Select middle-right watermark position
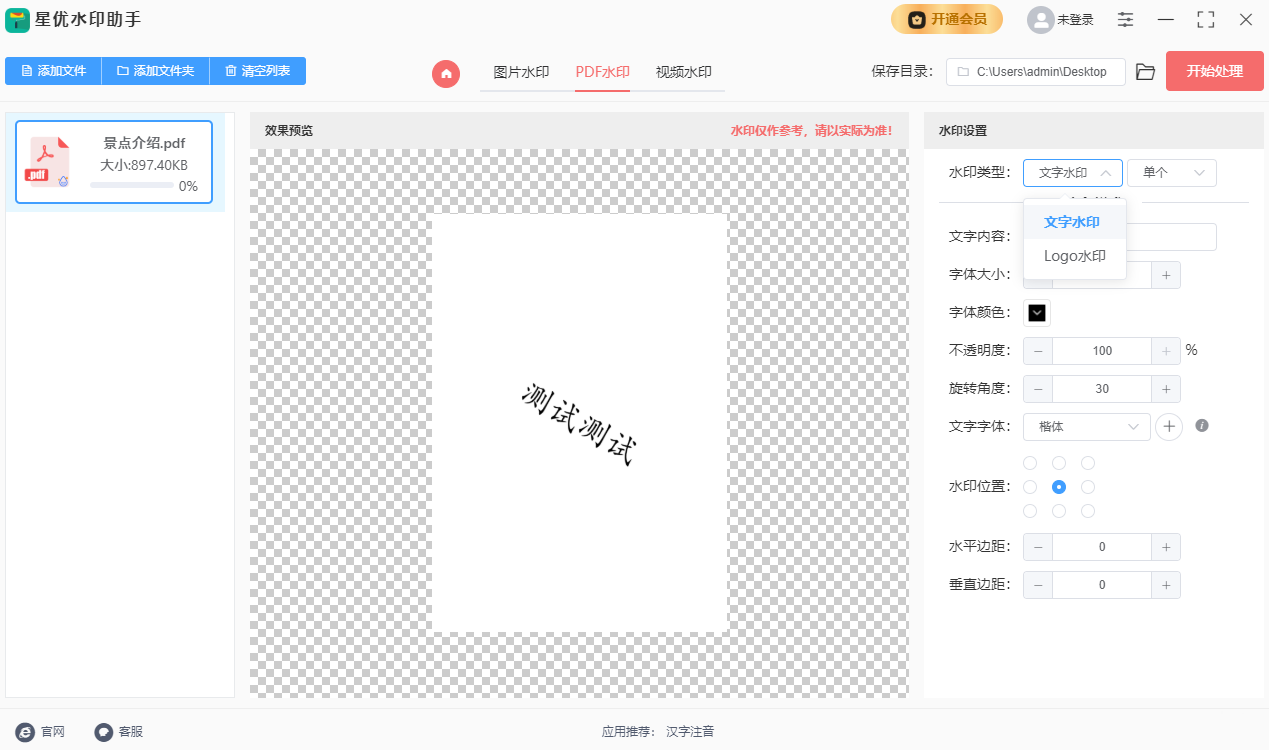 [1088, 487]
